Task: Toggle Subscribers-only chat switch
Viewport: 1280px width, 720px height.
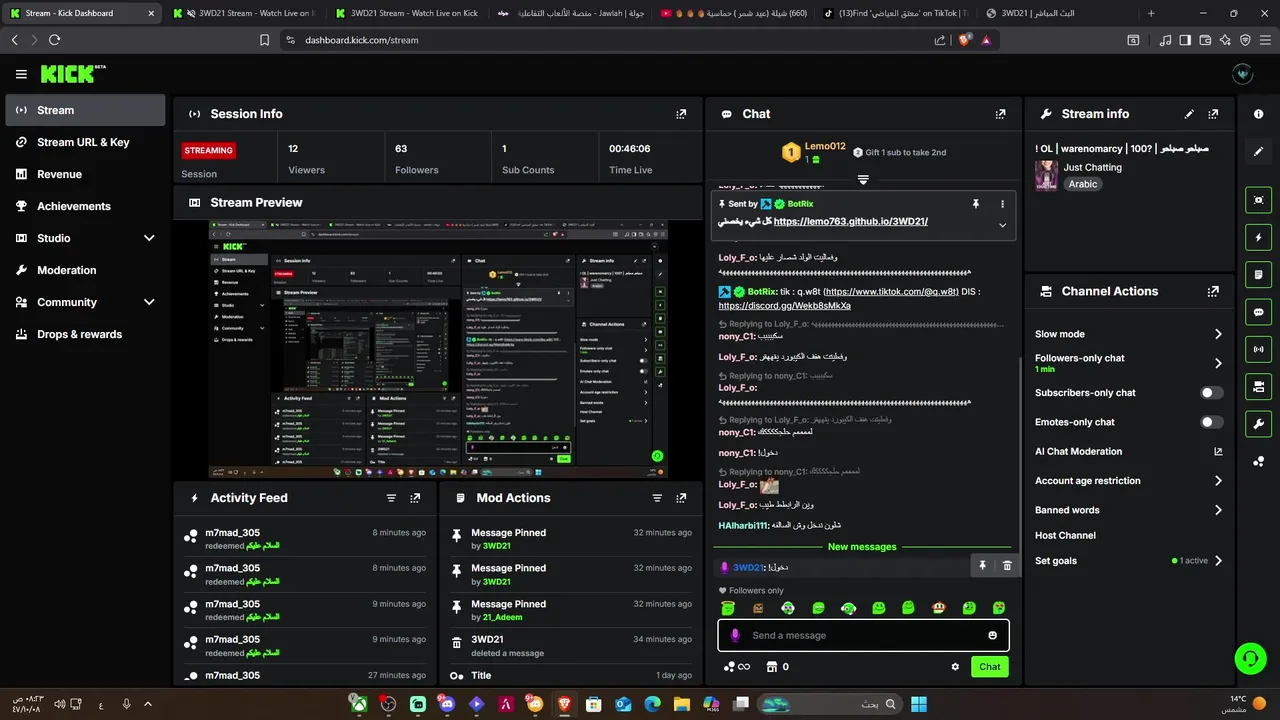Action: 1211,393
